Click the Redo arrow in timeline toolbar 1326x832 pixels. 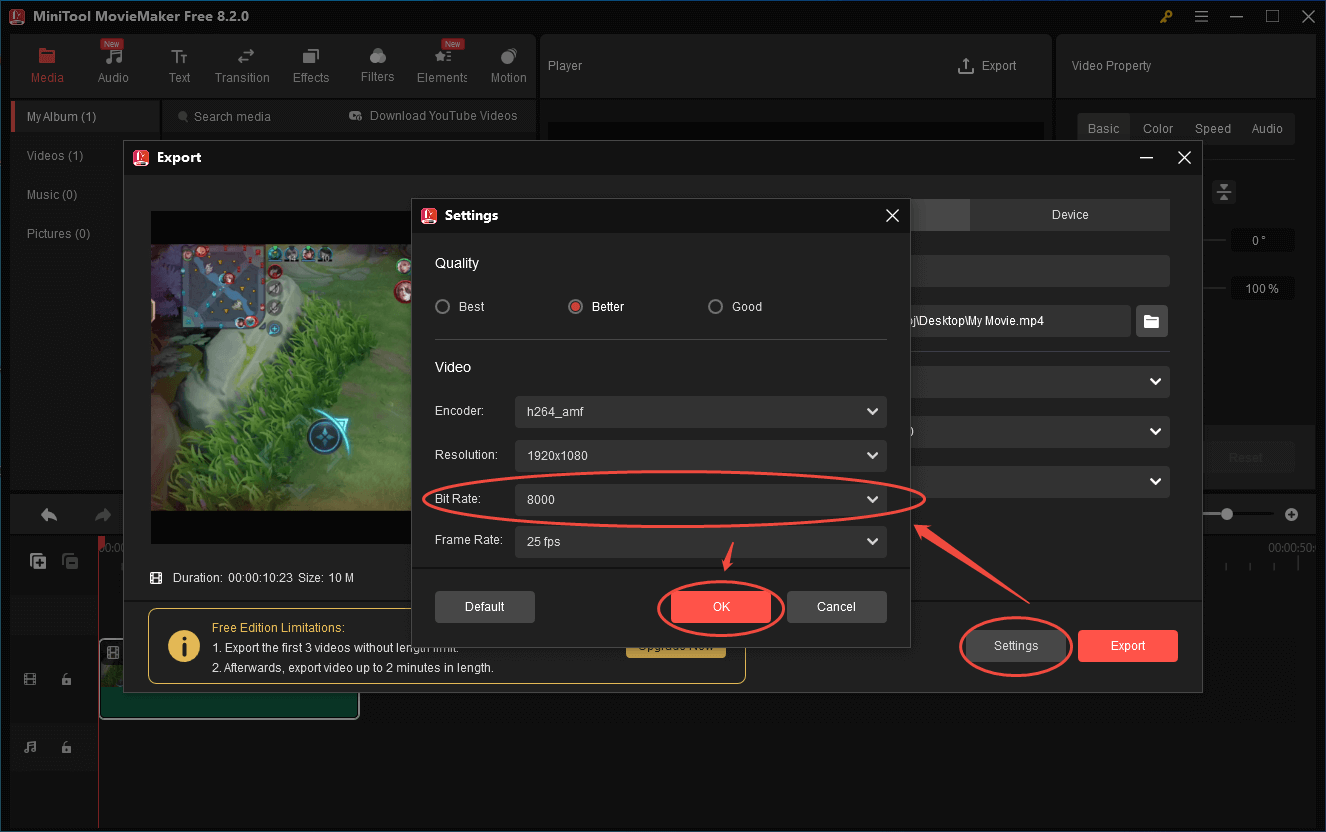(x=102, y=515)
